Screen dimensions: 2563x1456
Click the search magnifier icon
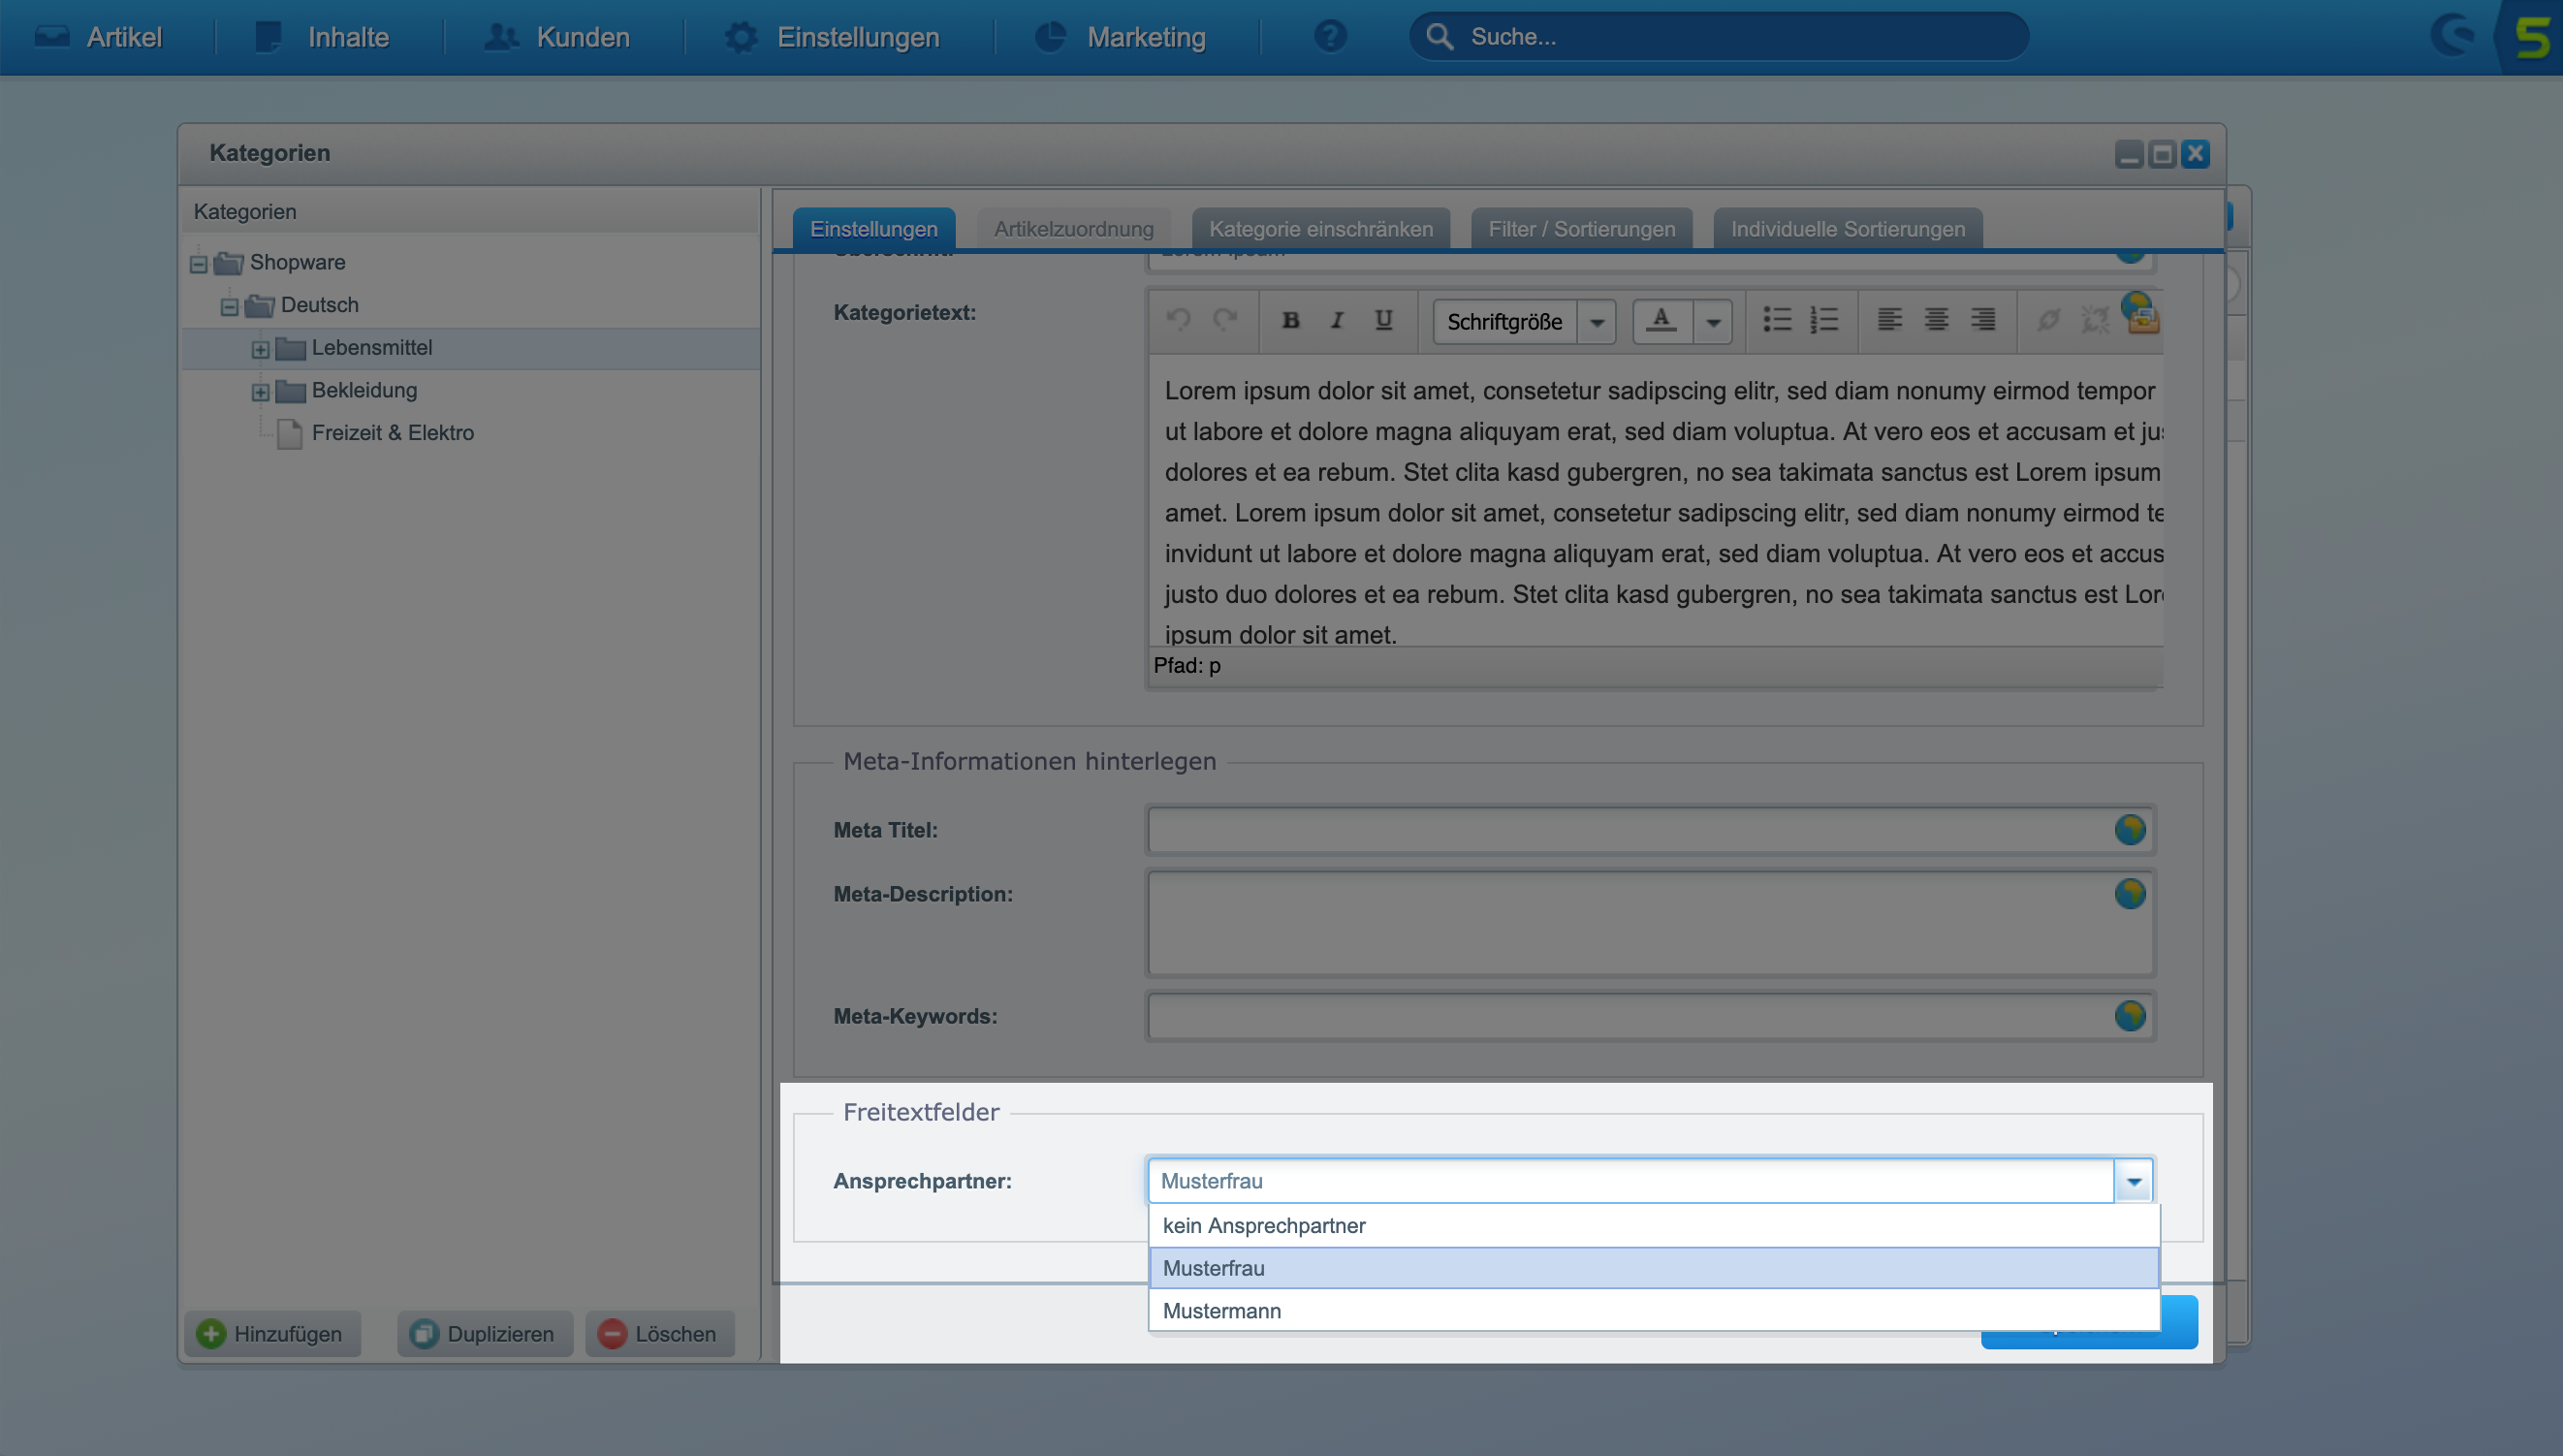pyautogui.click(x=1439, y=37)
